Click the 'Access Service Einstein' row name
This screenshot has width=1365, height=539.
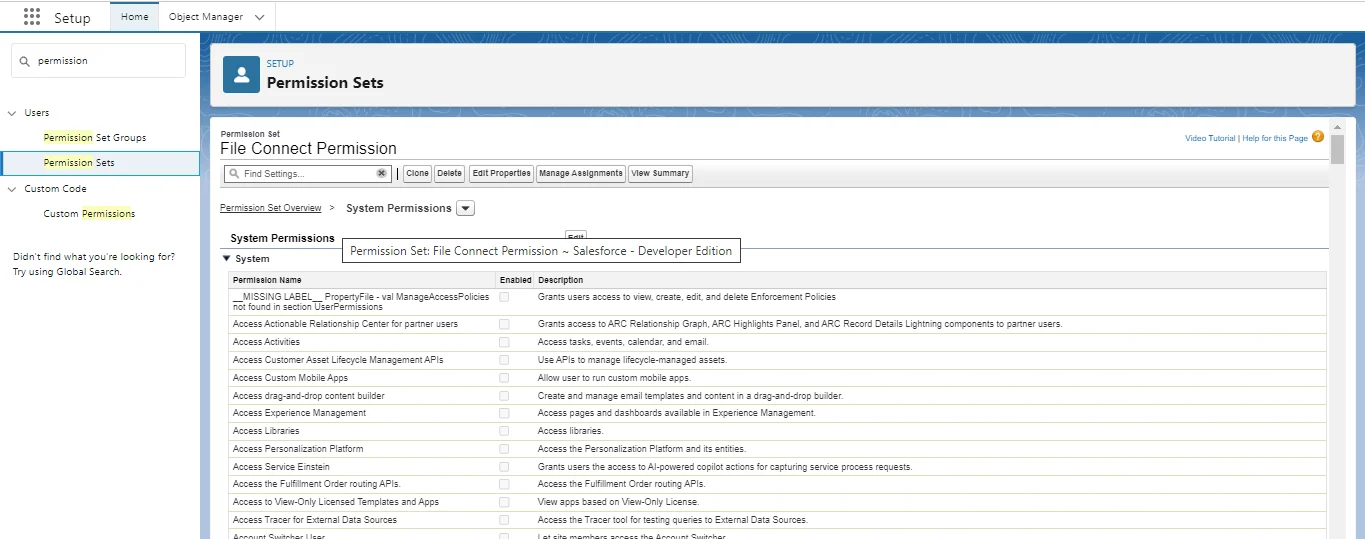click(x=281, y=467)
